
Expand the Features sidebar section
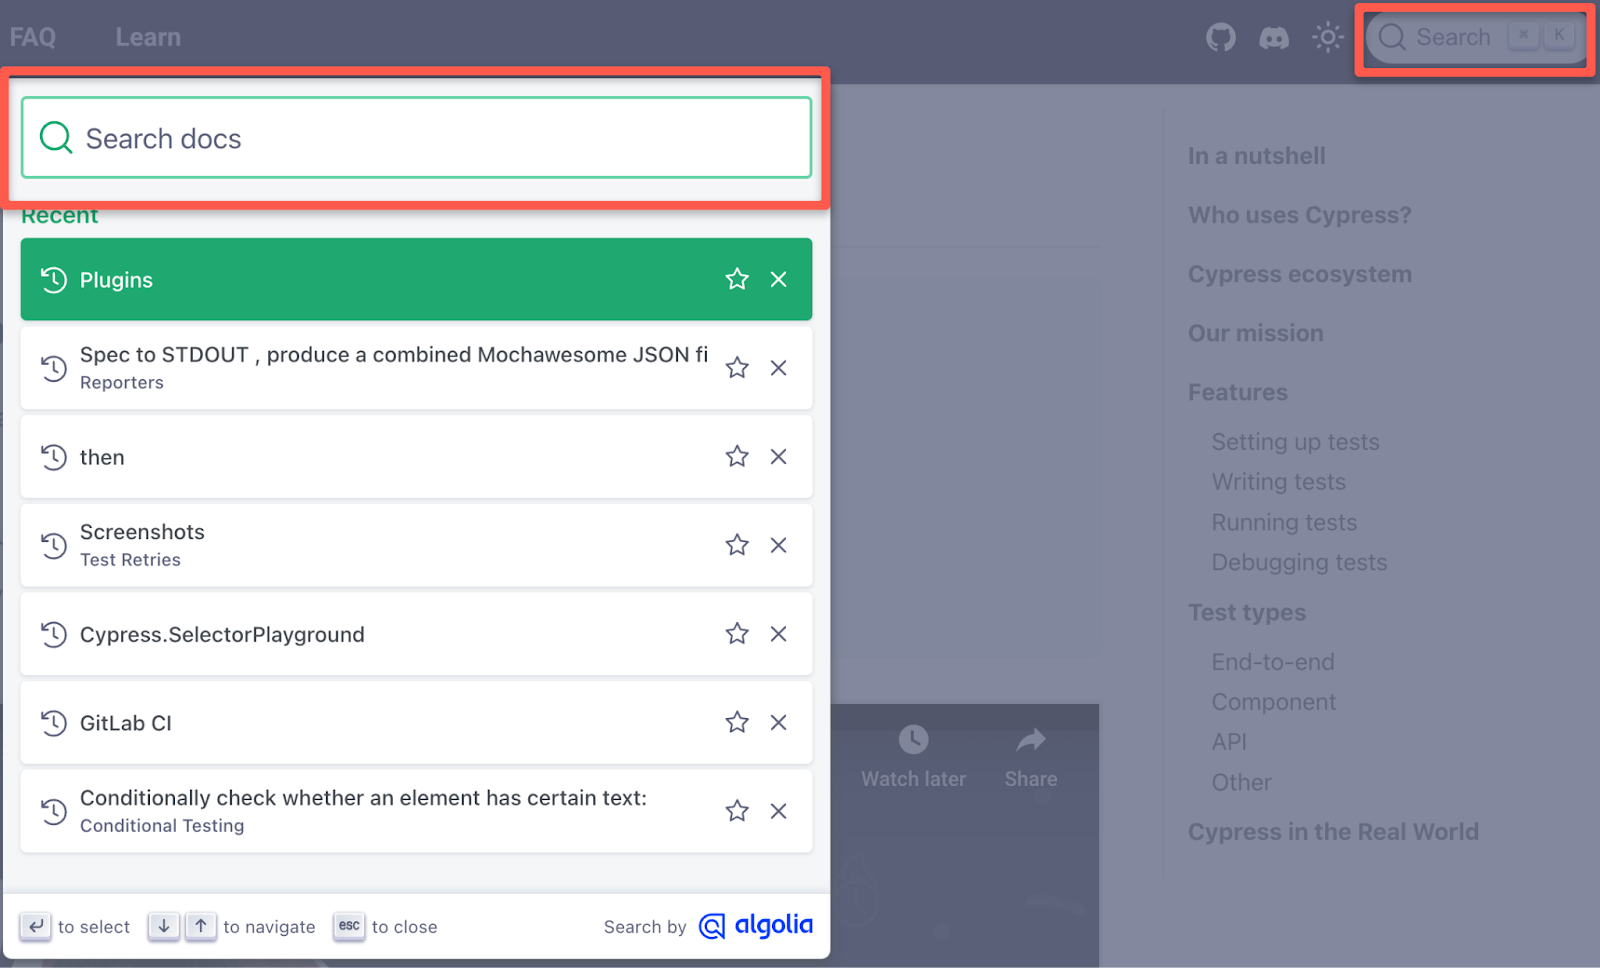click(1237, 392)
